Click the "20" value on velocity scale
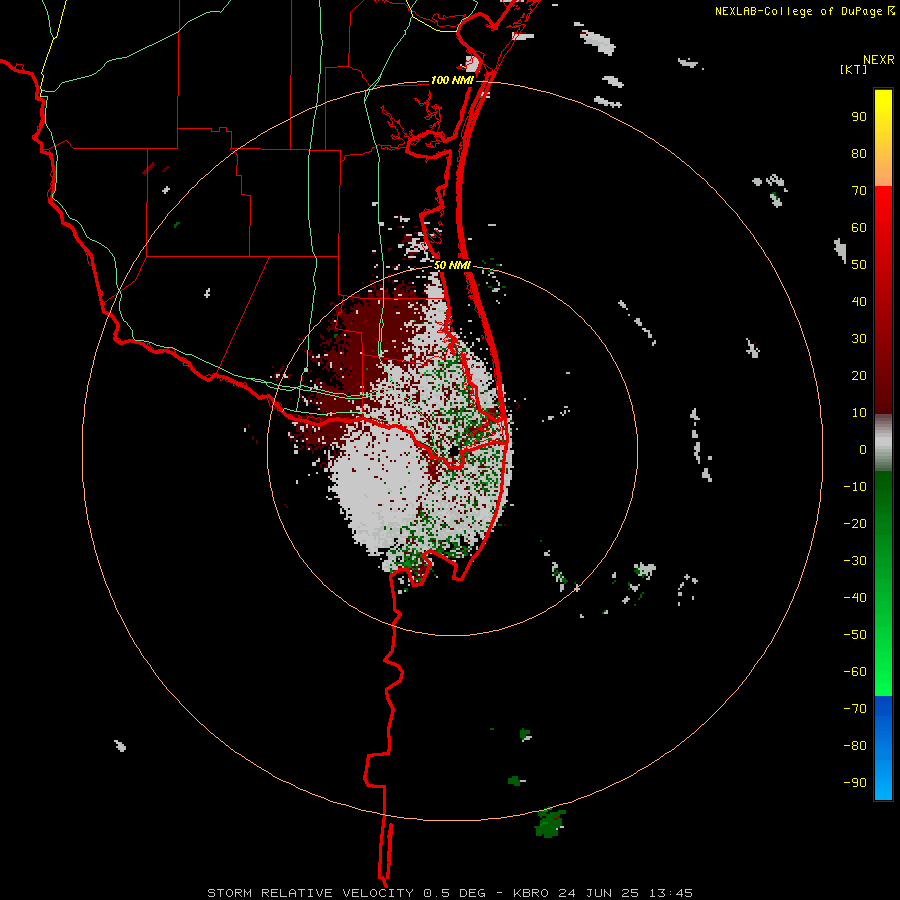Viewport: 900px width, 900px height. point(859,375)
